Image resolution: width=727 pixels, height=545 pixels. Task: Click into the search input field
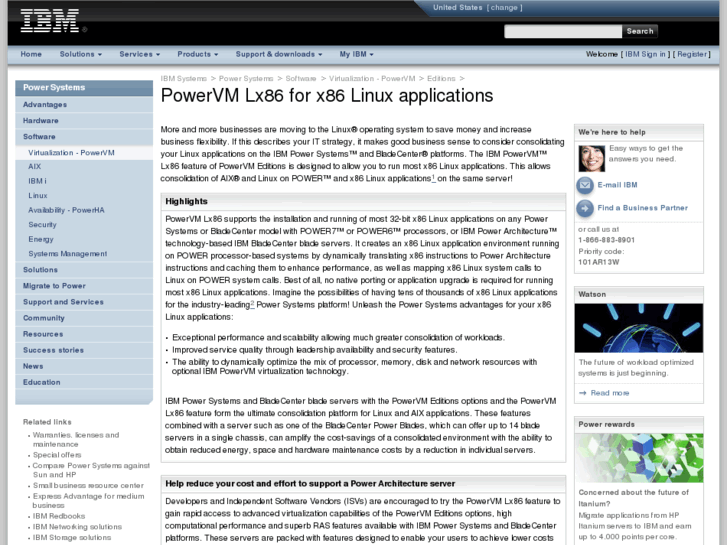[x=563, y=31]
